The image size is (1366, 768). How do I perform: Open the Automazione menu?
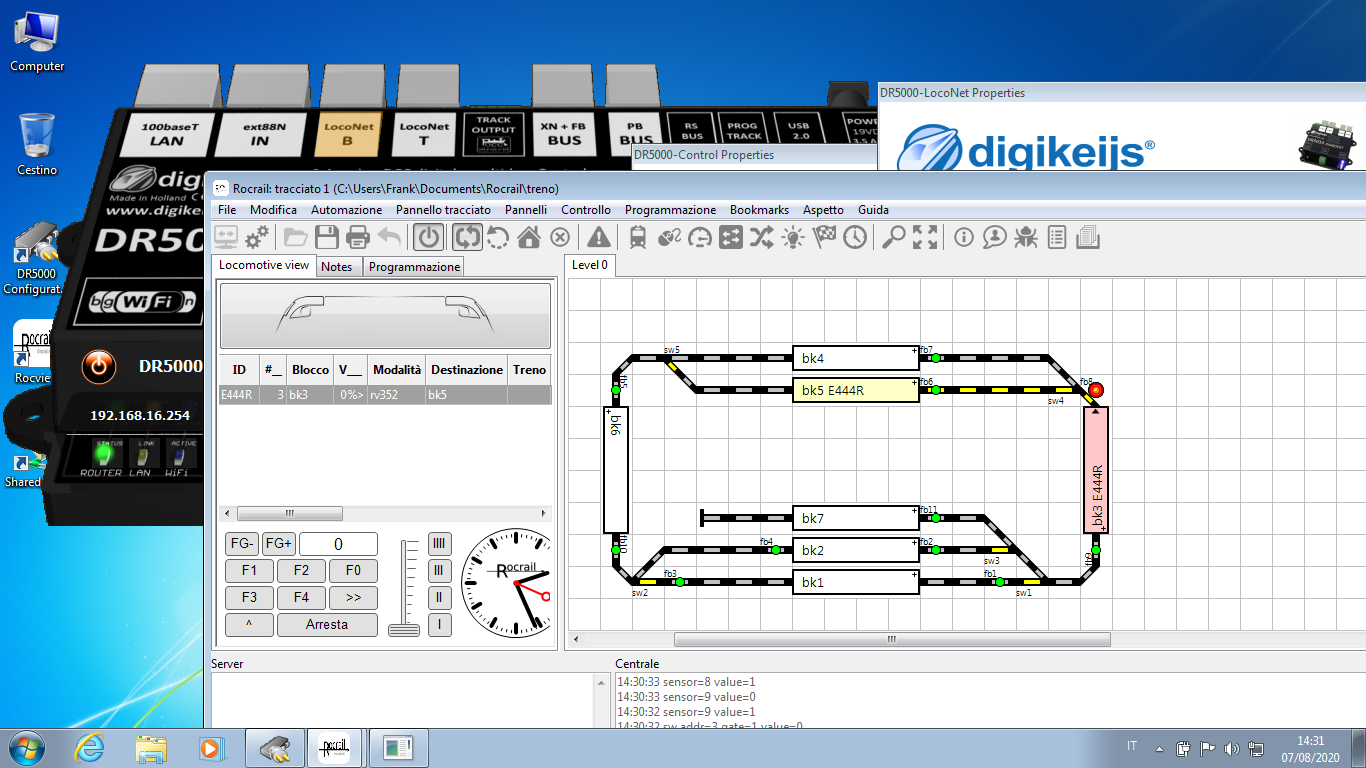pos(346,210)
